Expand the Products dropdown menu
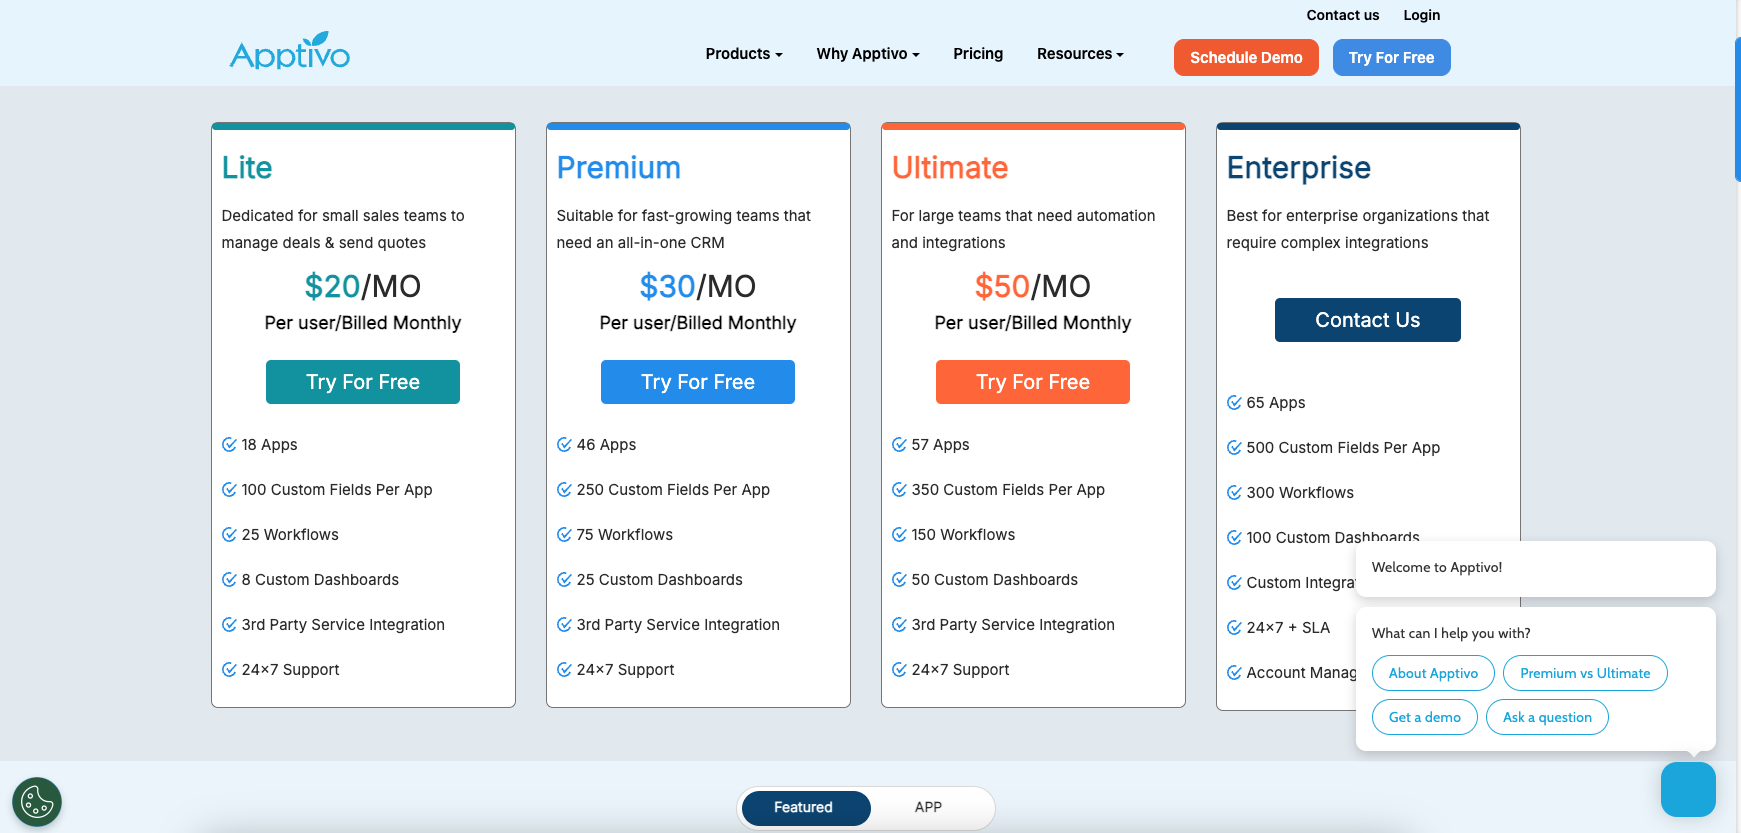Viewport: 1741px width, 833px height. point(744,54)
